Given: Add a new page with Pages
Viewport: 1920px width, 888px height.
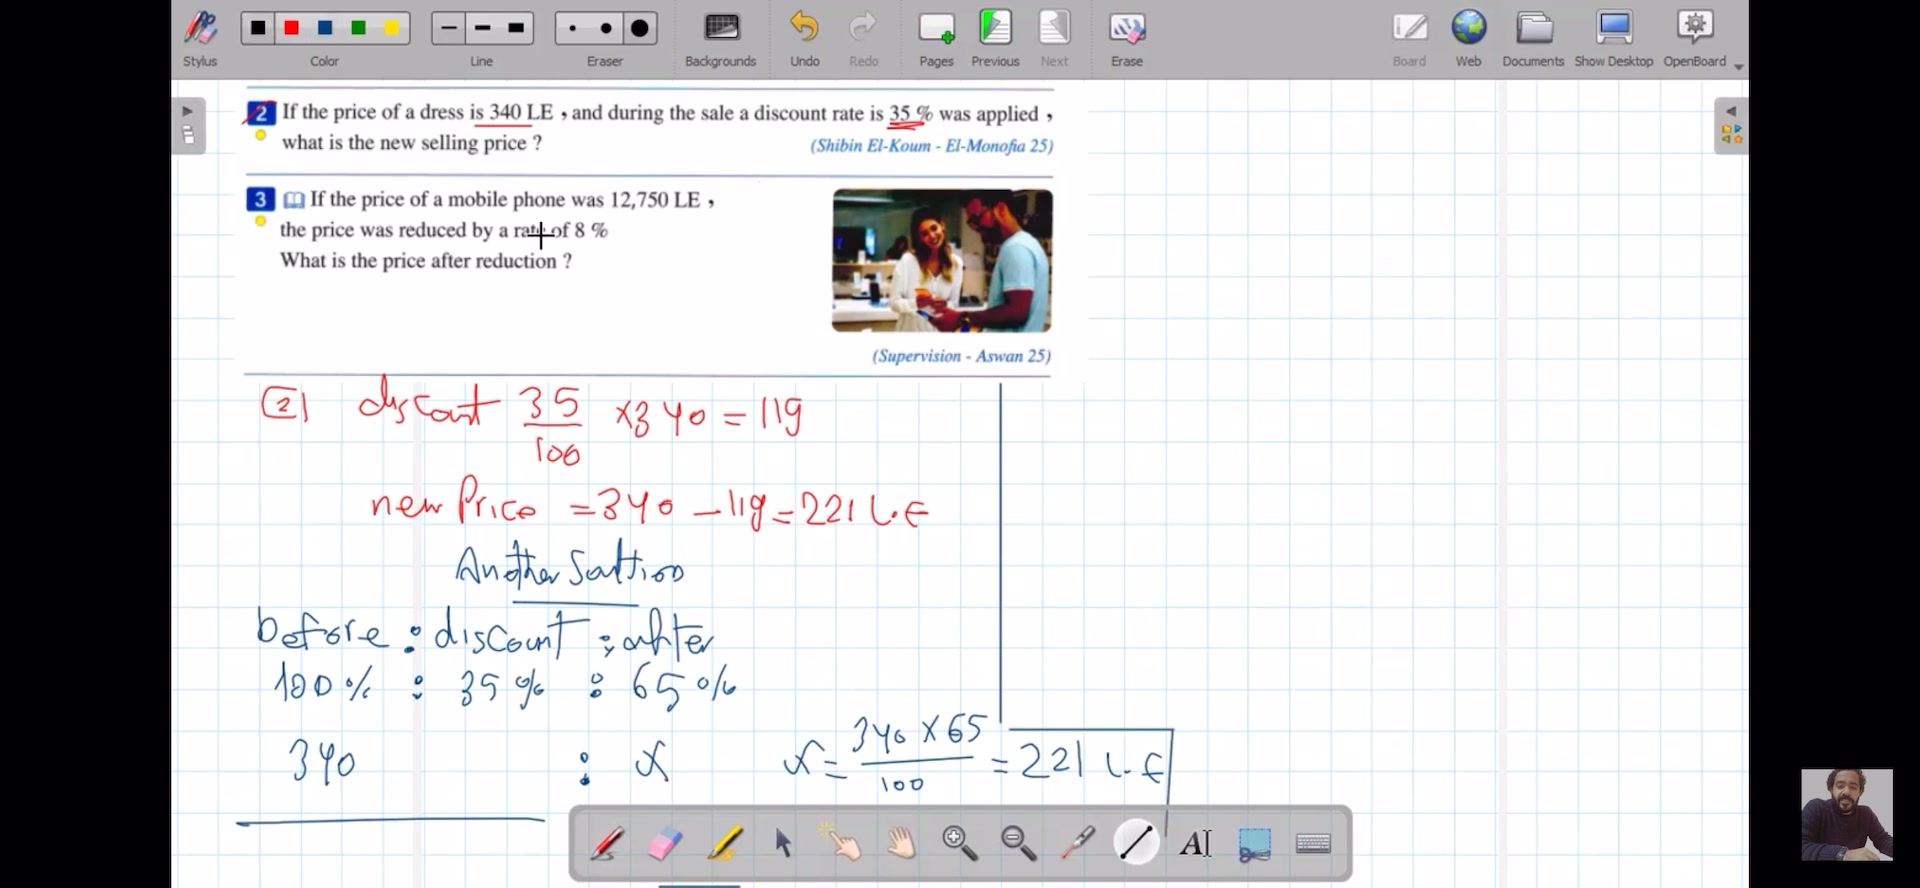Looking at the screenshot, I should [x=936, y=38].
